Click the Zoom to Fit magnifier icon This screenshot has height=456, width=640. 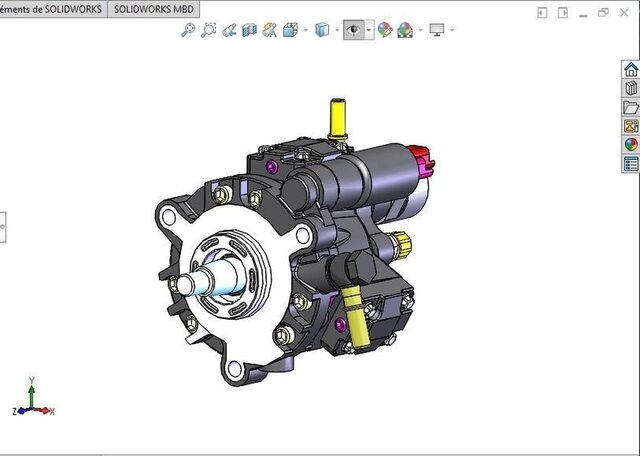pyautogui.click(x=187, y=30)
